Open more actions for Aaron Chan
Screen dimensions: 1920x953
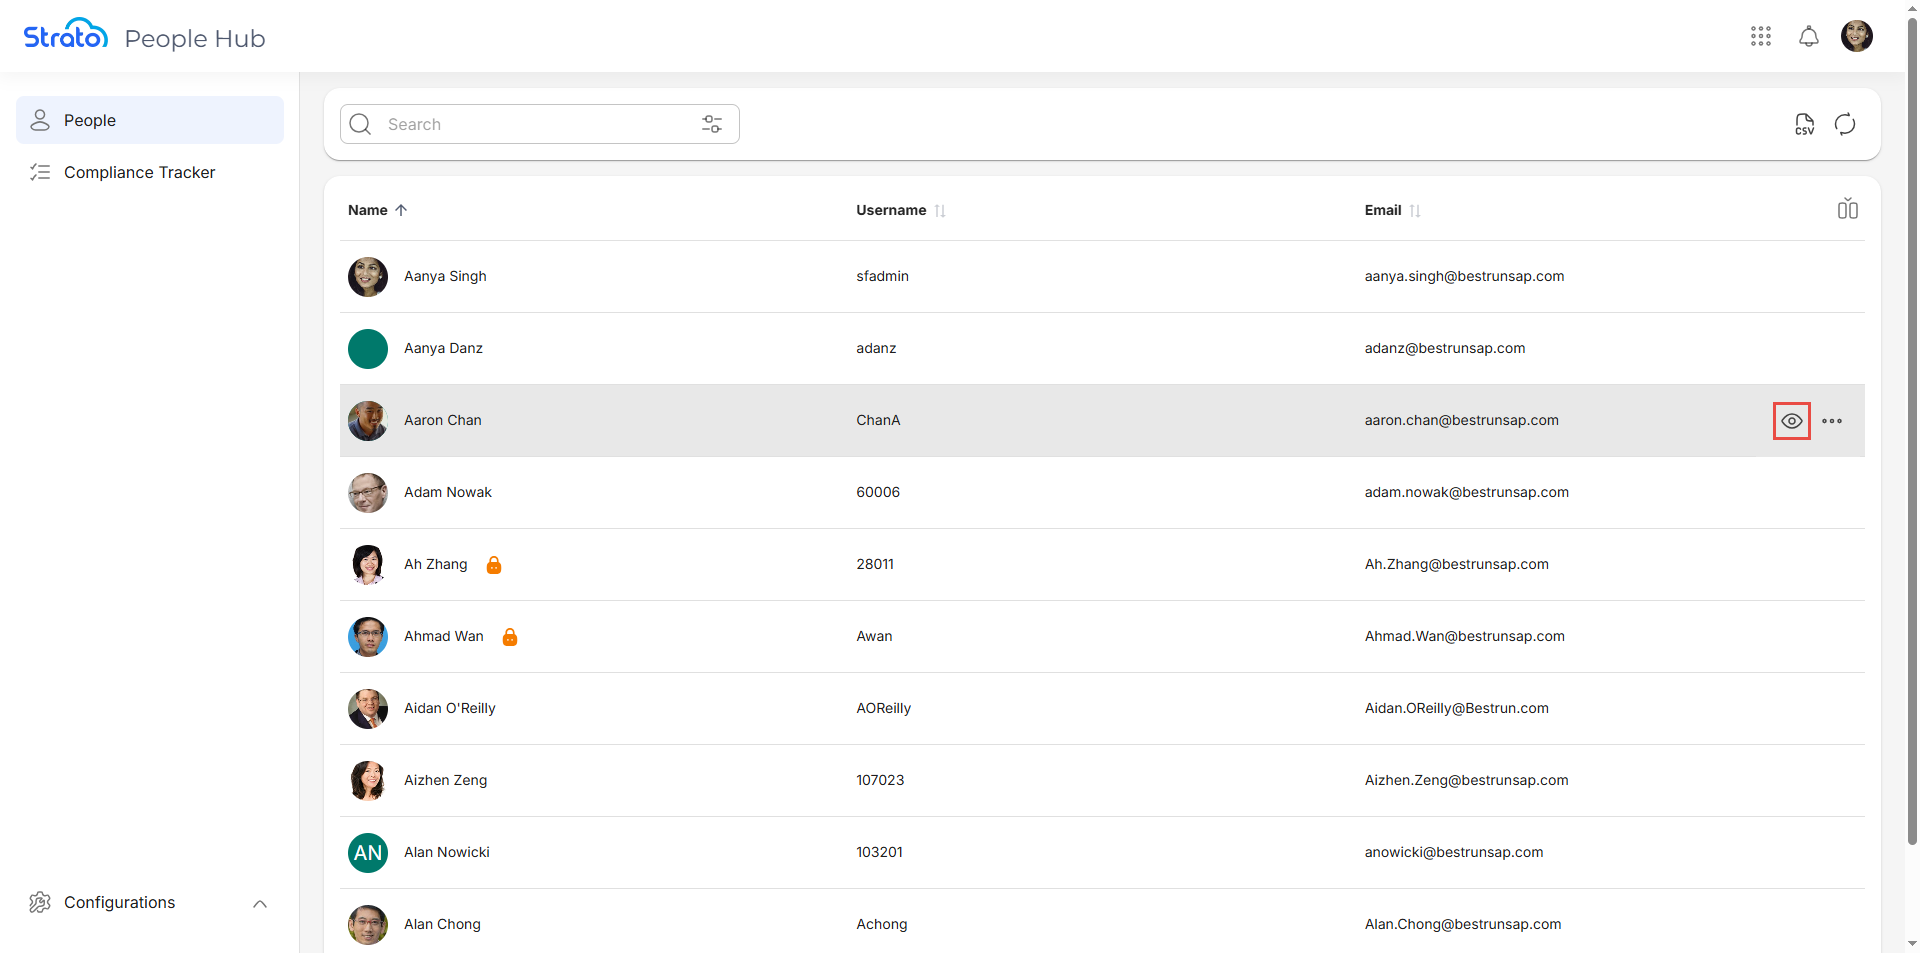click(1832, 421)
